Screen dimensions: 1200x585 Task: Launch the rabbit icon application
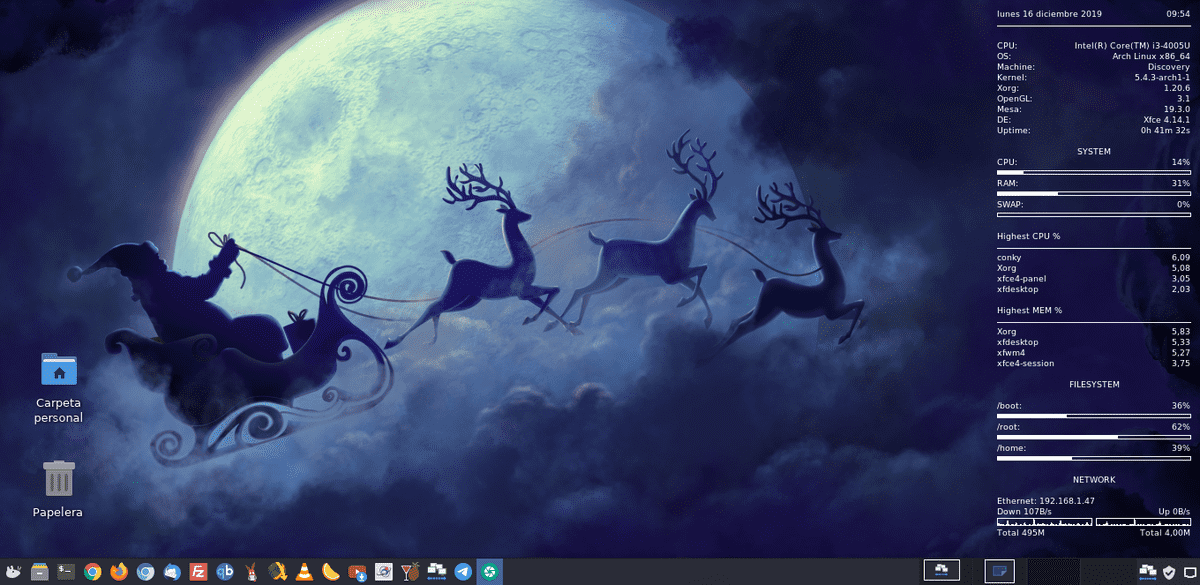click(x=252, y=572)
